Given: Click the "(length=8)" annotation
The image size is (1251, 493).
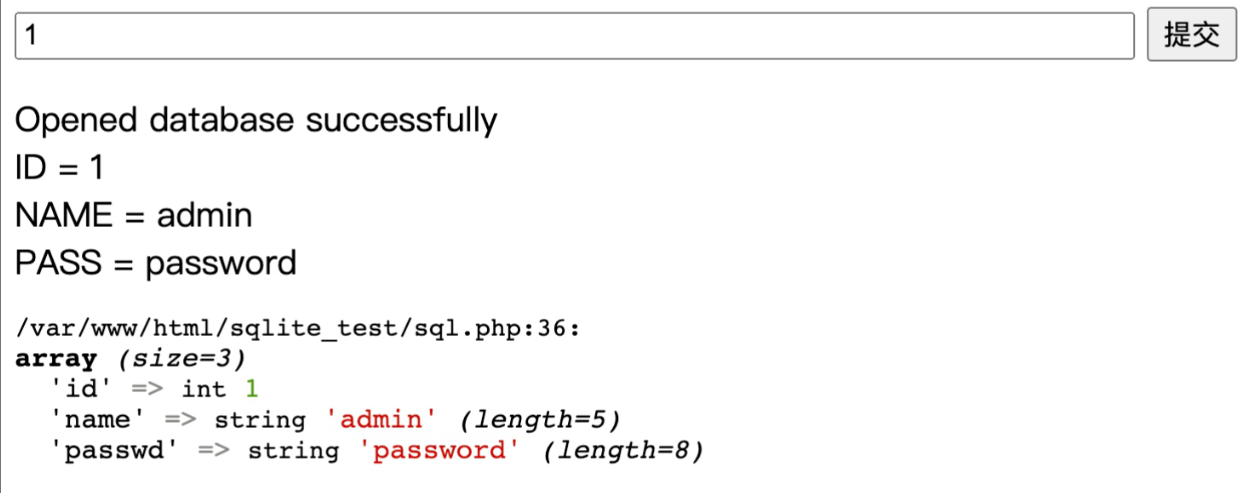Looking at the screenshot, I should [622, 450].
